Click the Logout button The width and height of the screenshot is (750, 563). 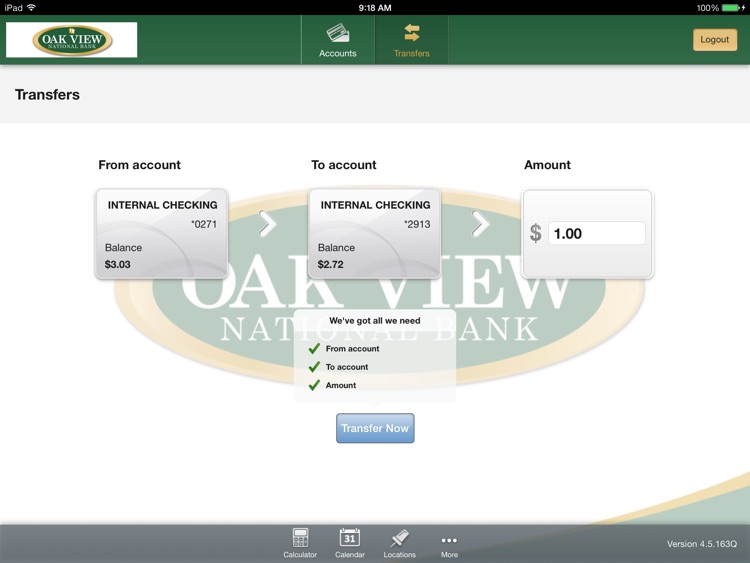715,40
